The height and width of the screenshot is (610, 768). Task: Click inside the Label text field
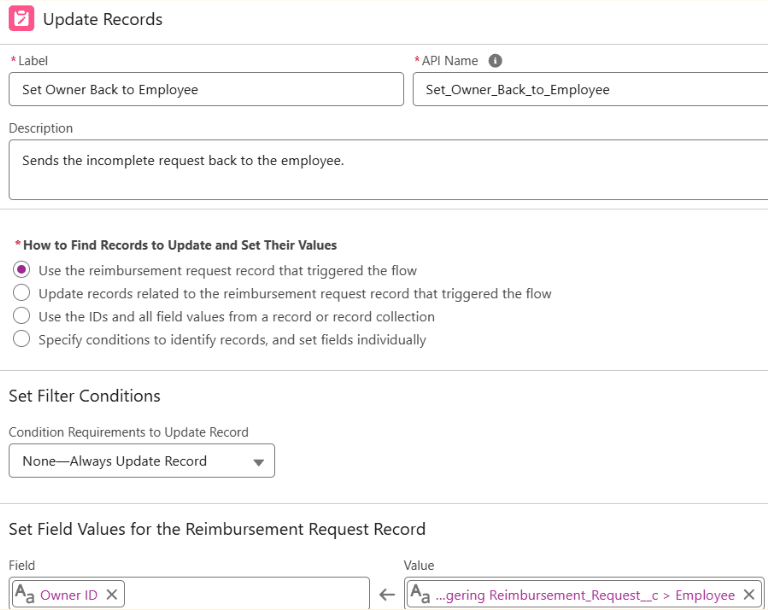click(x=205, y=90)
